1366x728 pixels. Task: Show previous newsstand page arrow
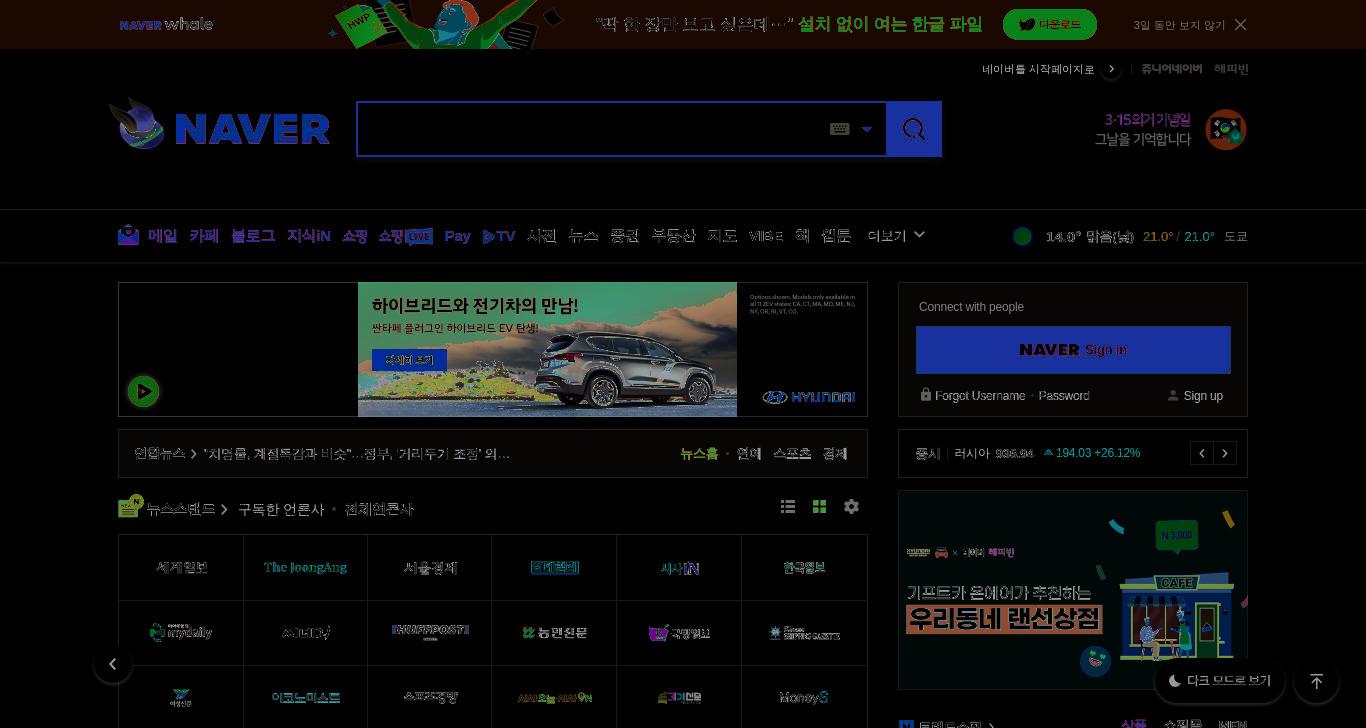113,664
